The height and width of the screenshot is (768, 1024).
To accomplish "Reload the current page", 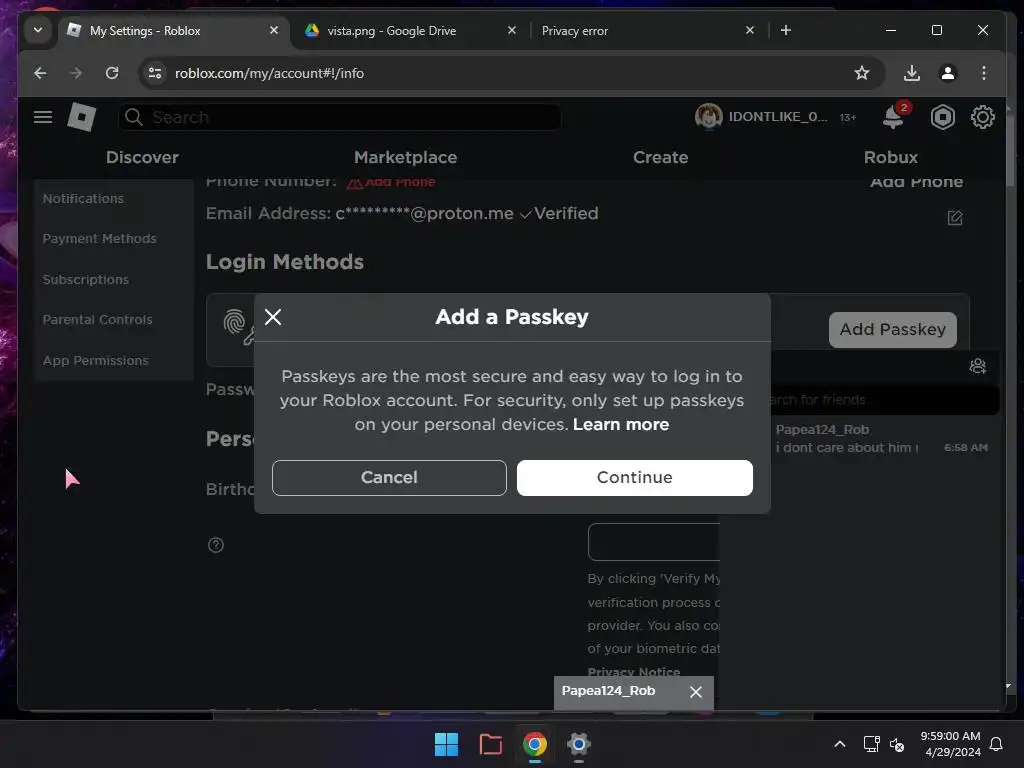I will [x=112, y=73].
